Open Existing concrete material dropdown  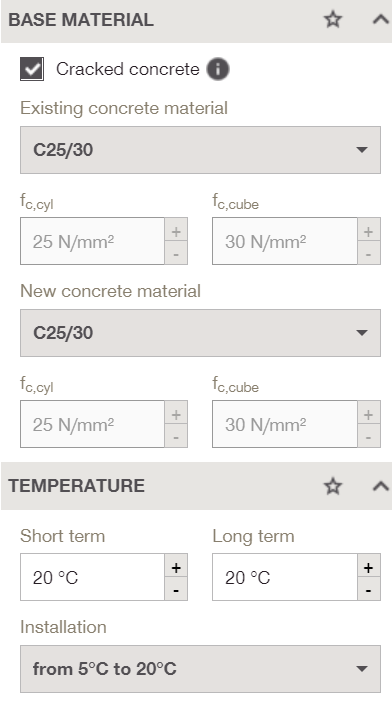point(200,150)
